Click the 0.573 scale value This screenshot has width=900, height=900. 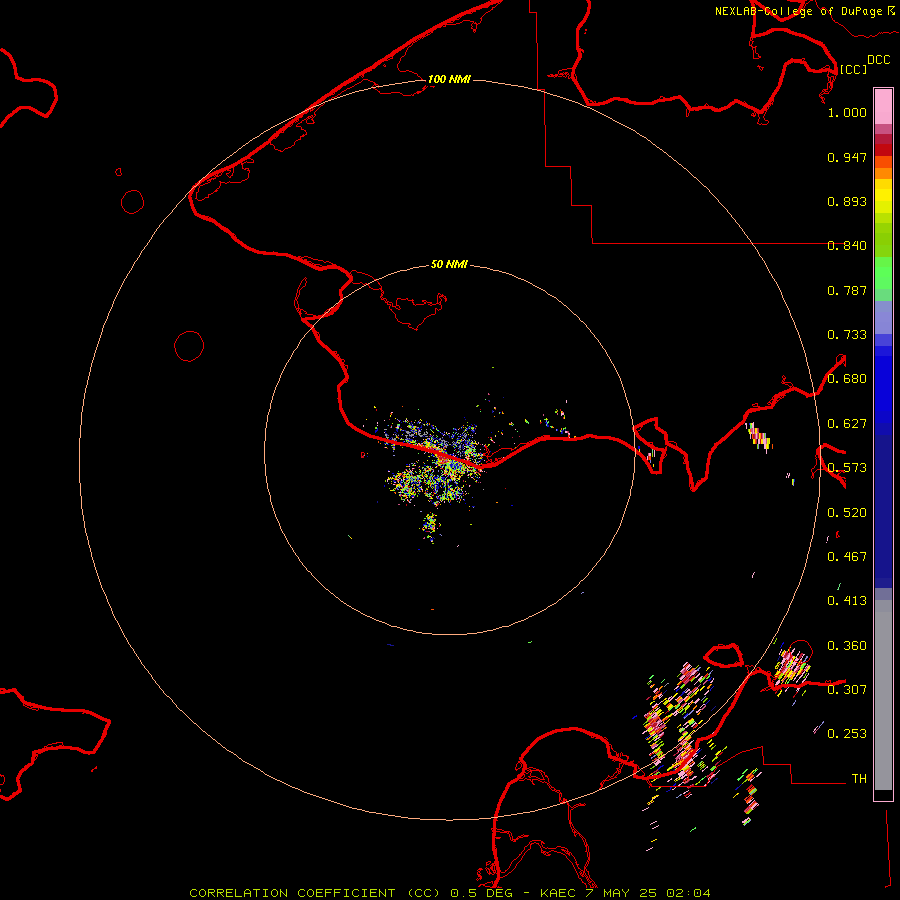[x=847, y=468]
